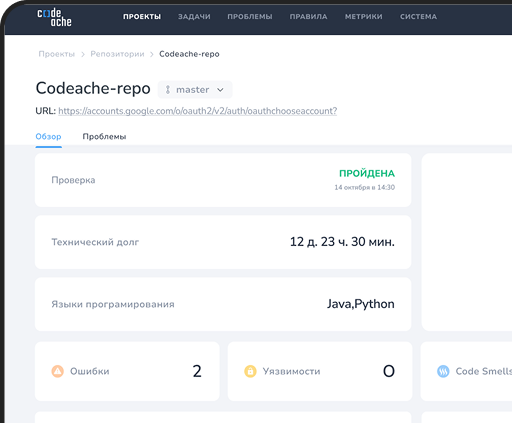Screen dimensions: 512x423
Task: Switch to the Проблемы tab
Action: pyautogui.click(x=104, y=137)
